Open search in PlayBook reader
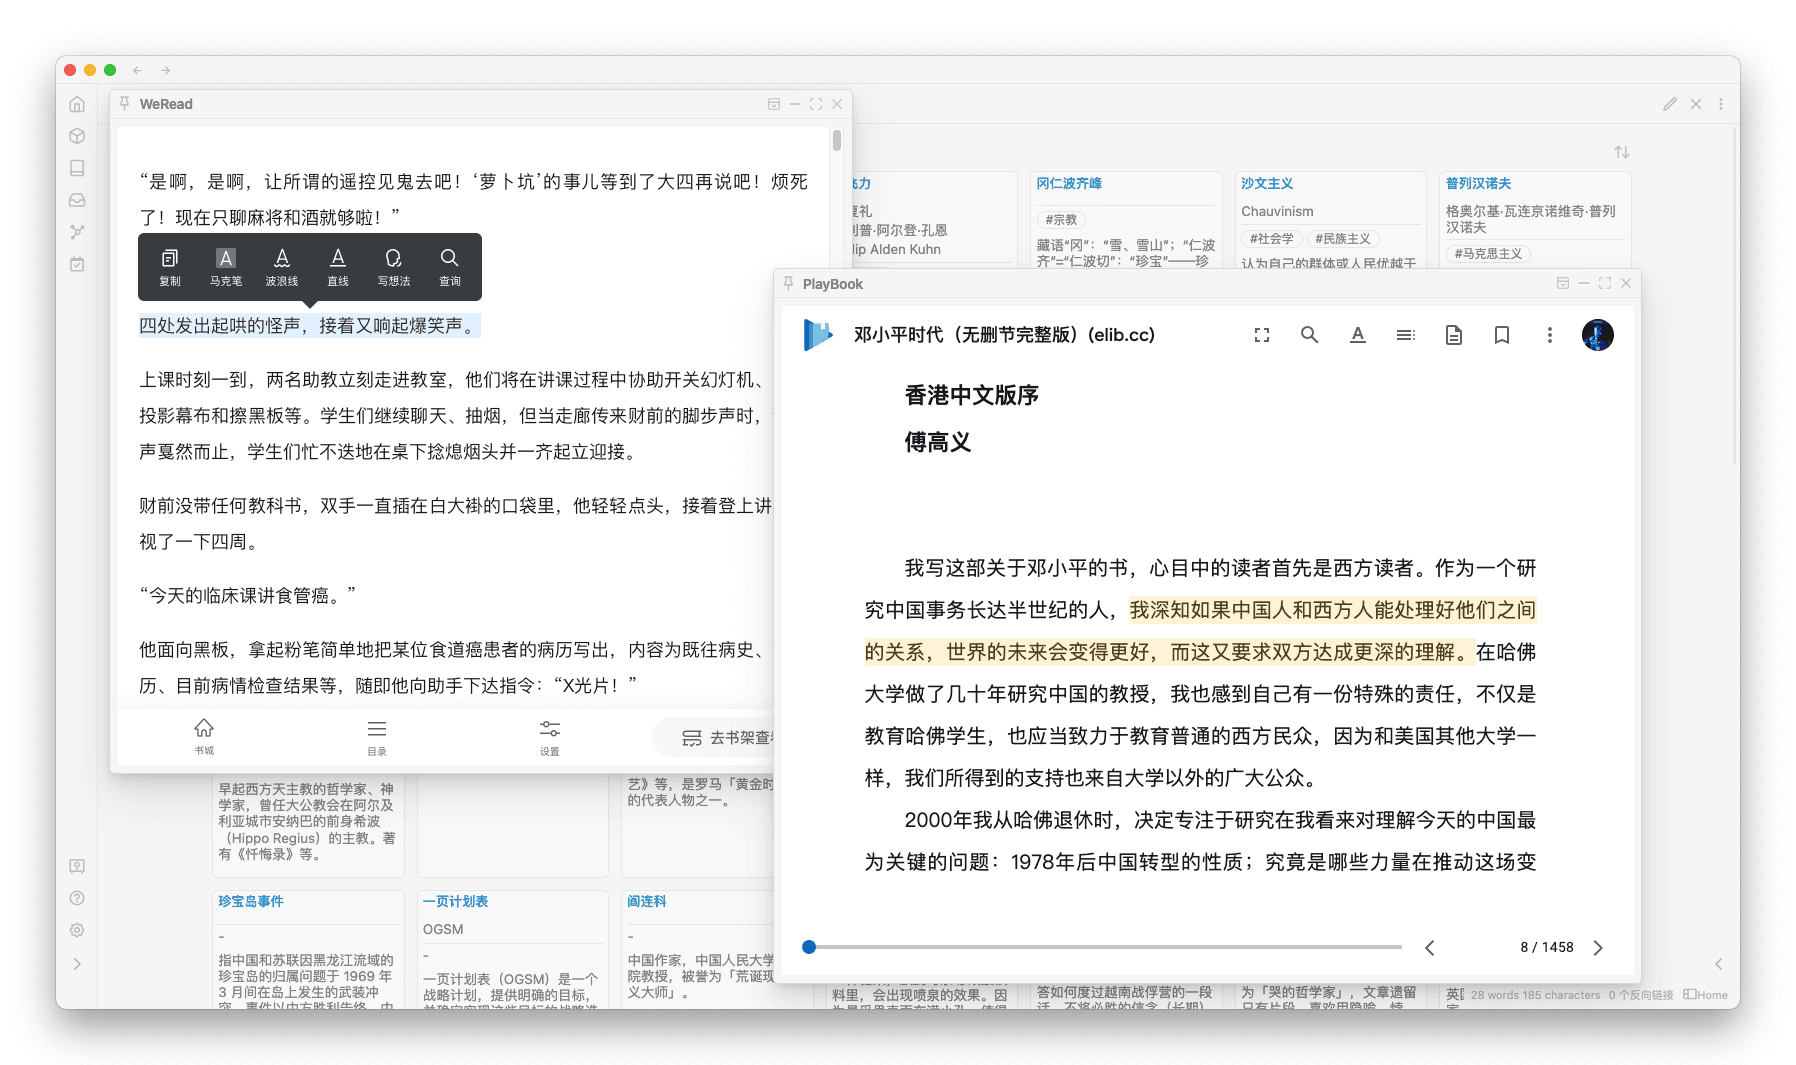1796x1065 pixels. pos(1309,335)
